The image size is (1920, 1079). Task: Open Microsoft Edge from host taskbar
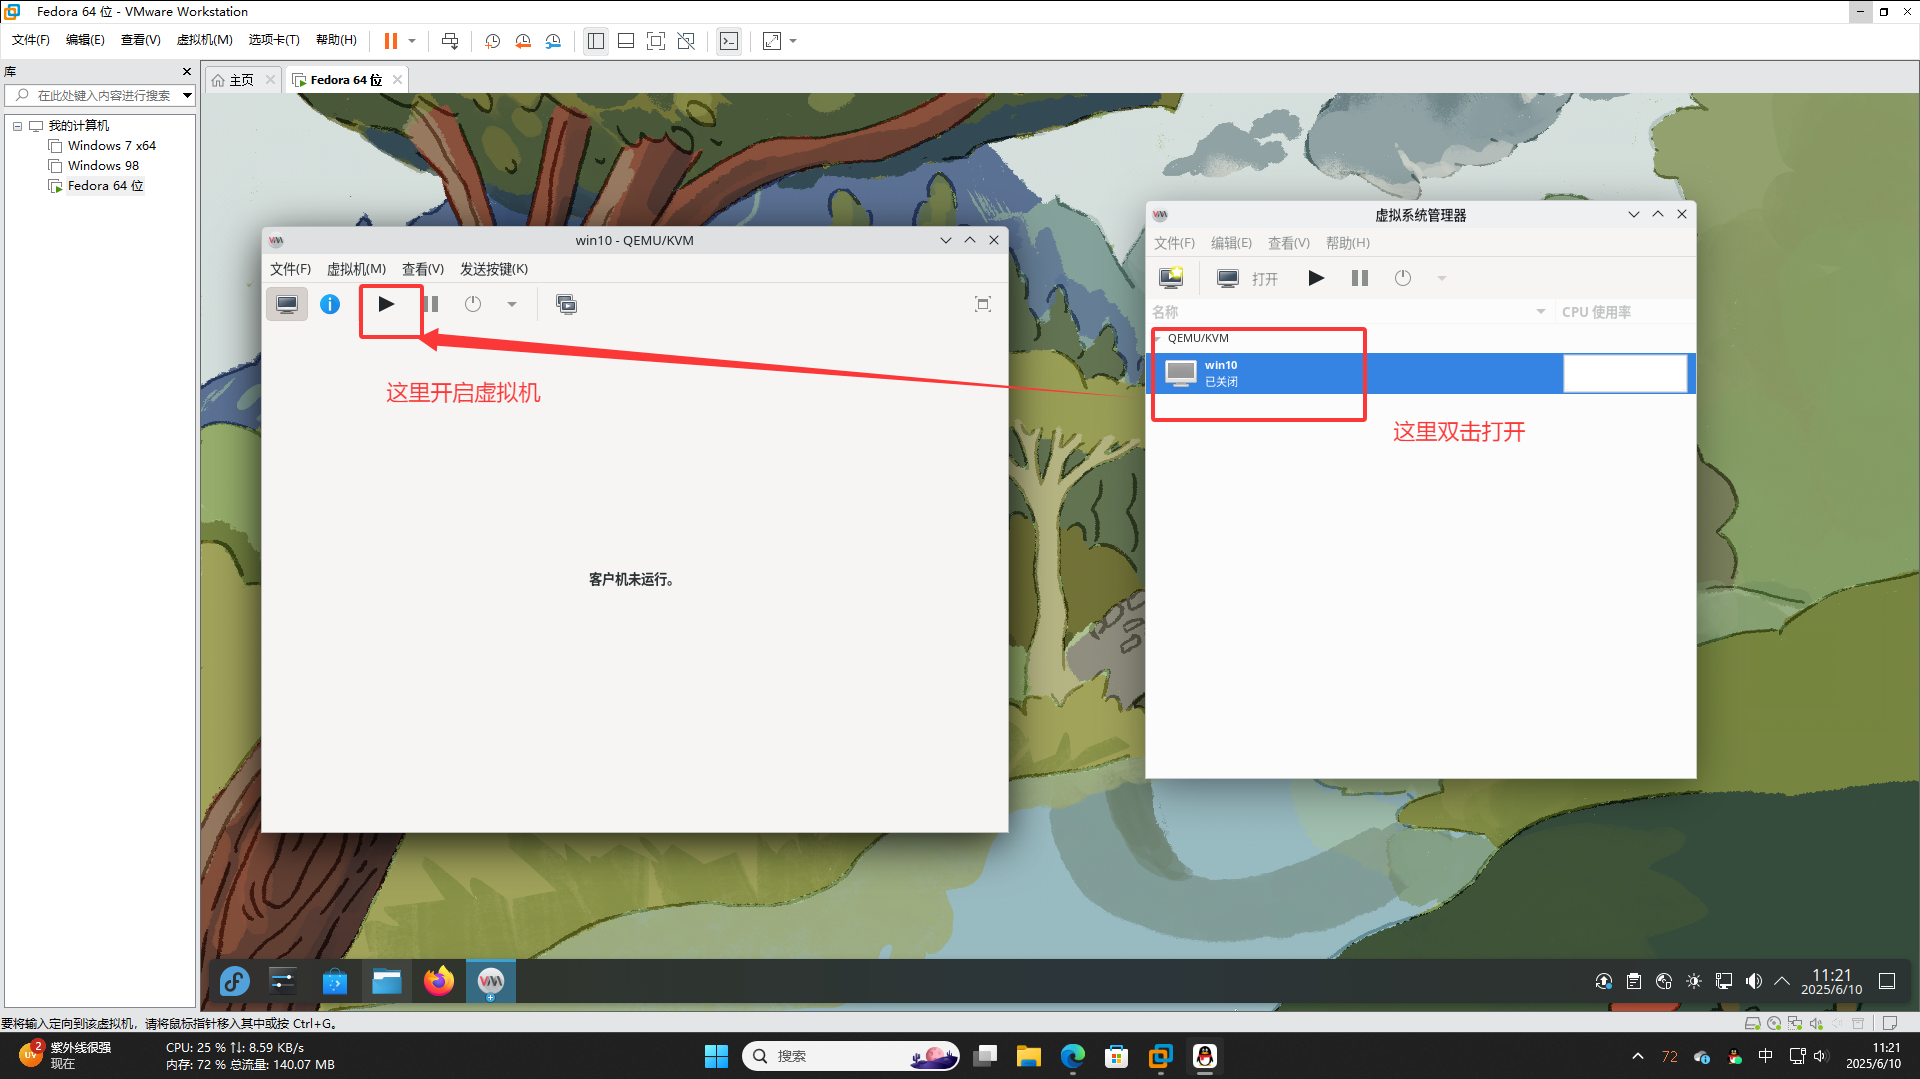point(1073,1056)
